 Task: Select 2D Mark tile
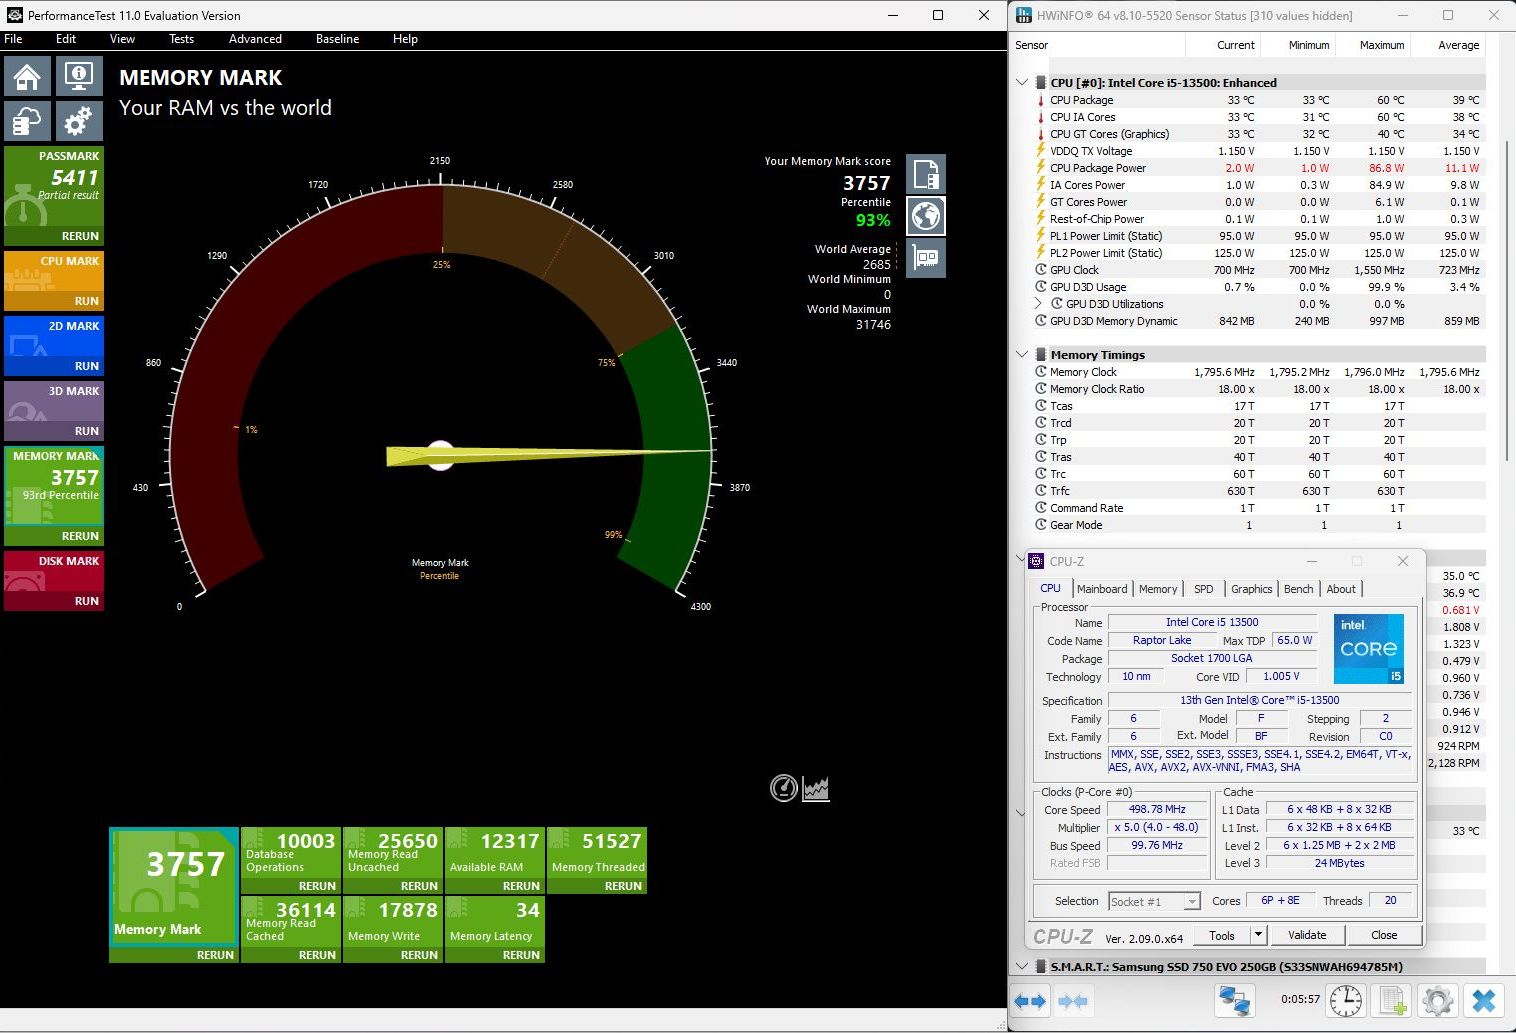tap(54, 347)
